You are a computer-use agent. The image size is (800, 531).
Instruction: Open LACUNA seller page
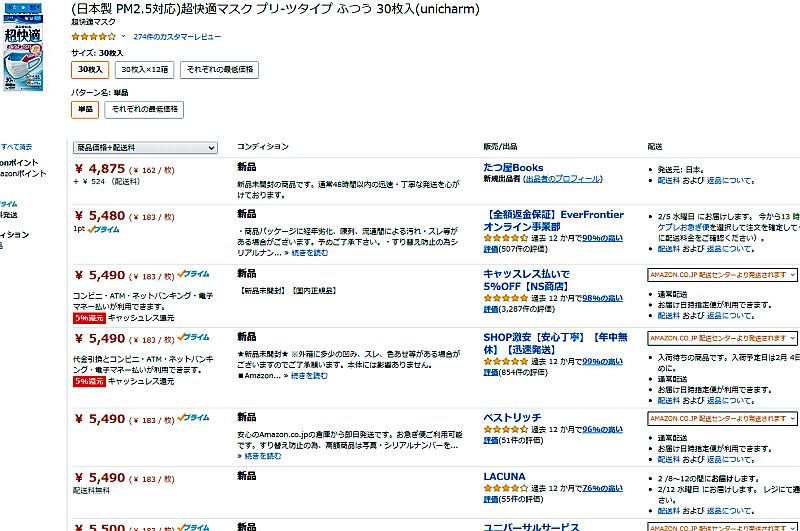click(x=504, y=476)
